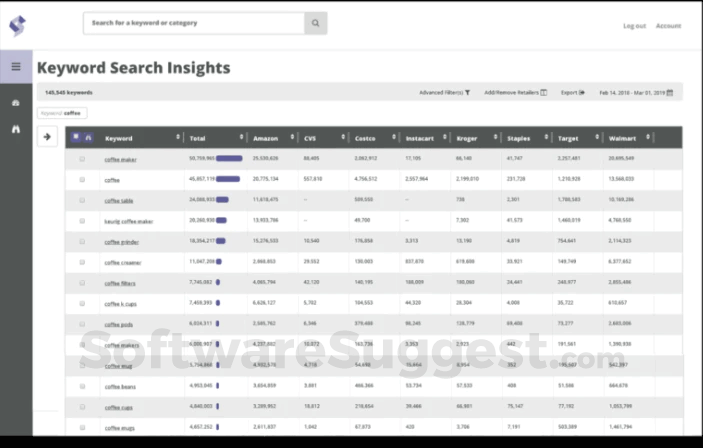Viewport: 703px width, 448px height.
Task: Click the keurig coffee maker keyword link
Action: (129, 221)
